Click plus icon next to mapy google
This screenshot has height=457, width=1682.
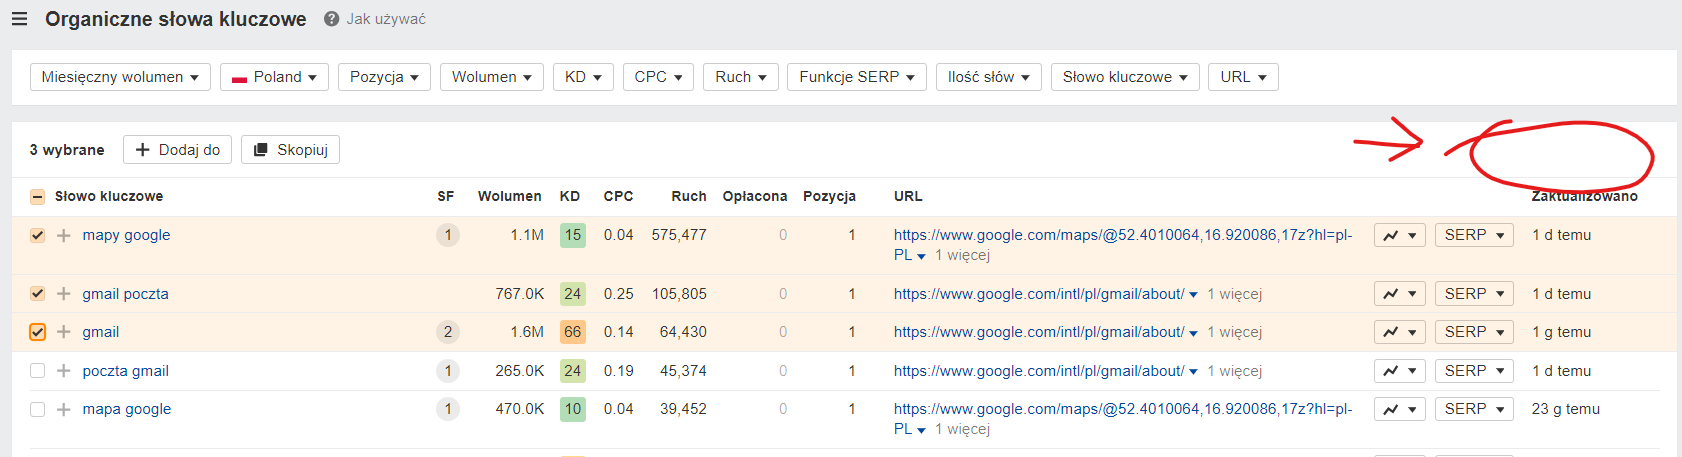click(64, 236)
